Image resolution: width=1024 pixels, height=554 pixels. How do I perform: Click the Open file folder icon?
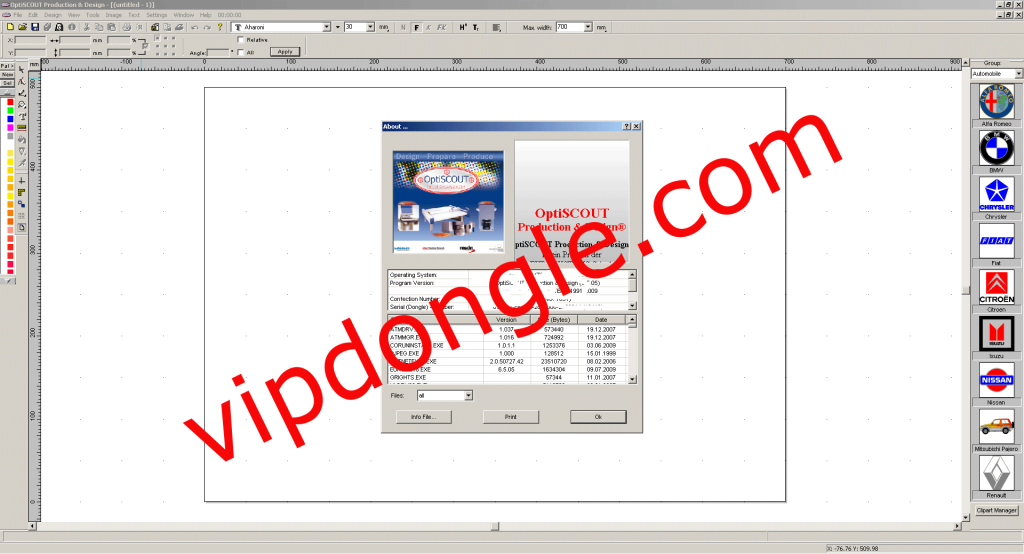coord(22,27)
